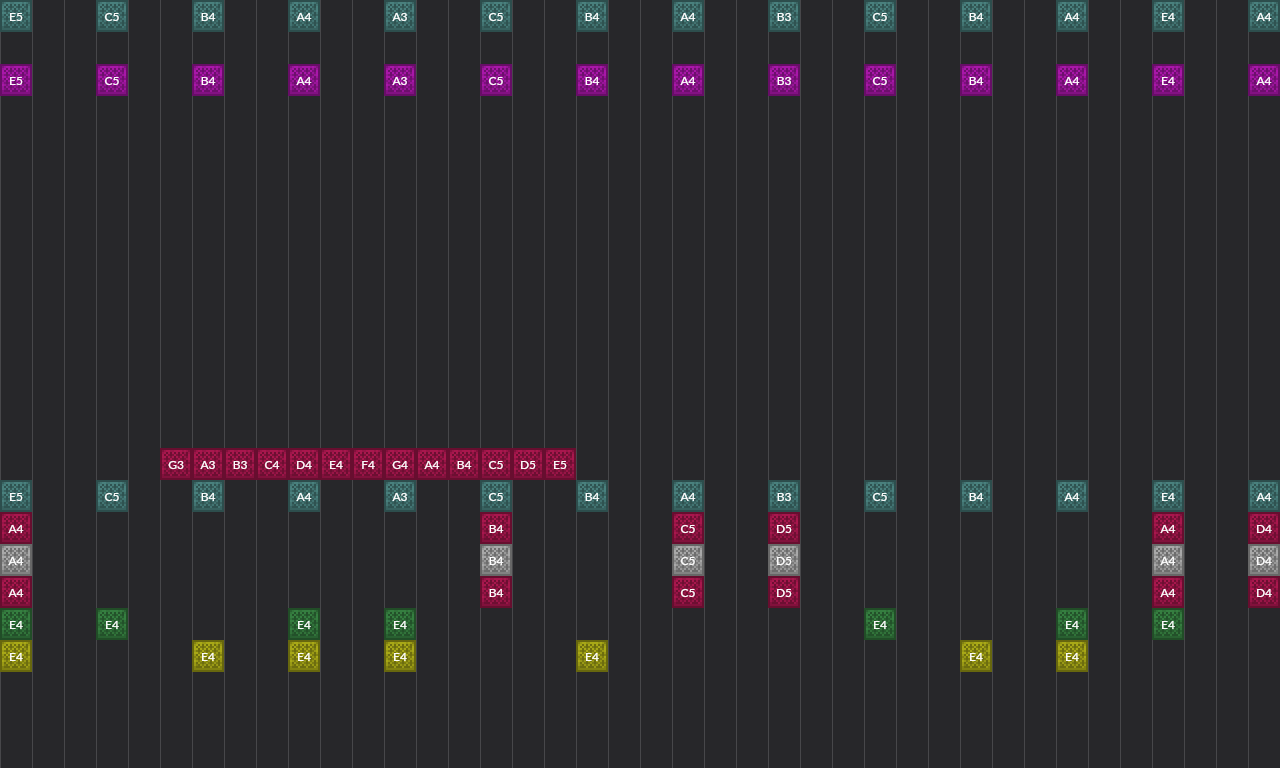The width and height of the screenshot is (1280, 768).
Task: Select the magenta B3 note in the top section
Action: point(784,81)
